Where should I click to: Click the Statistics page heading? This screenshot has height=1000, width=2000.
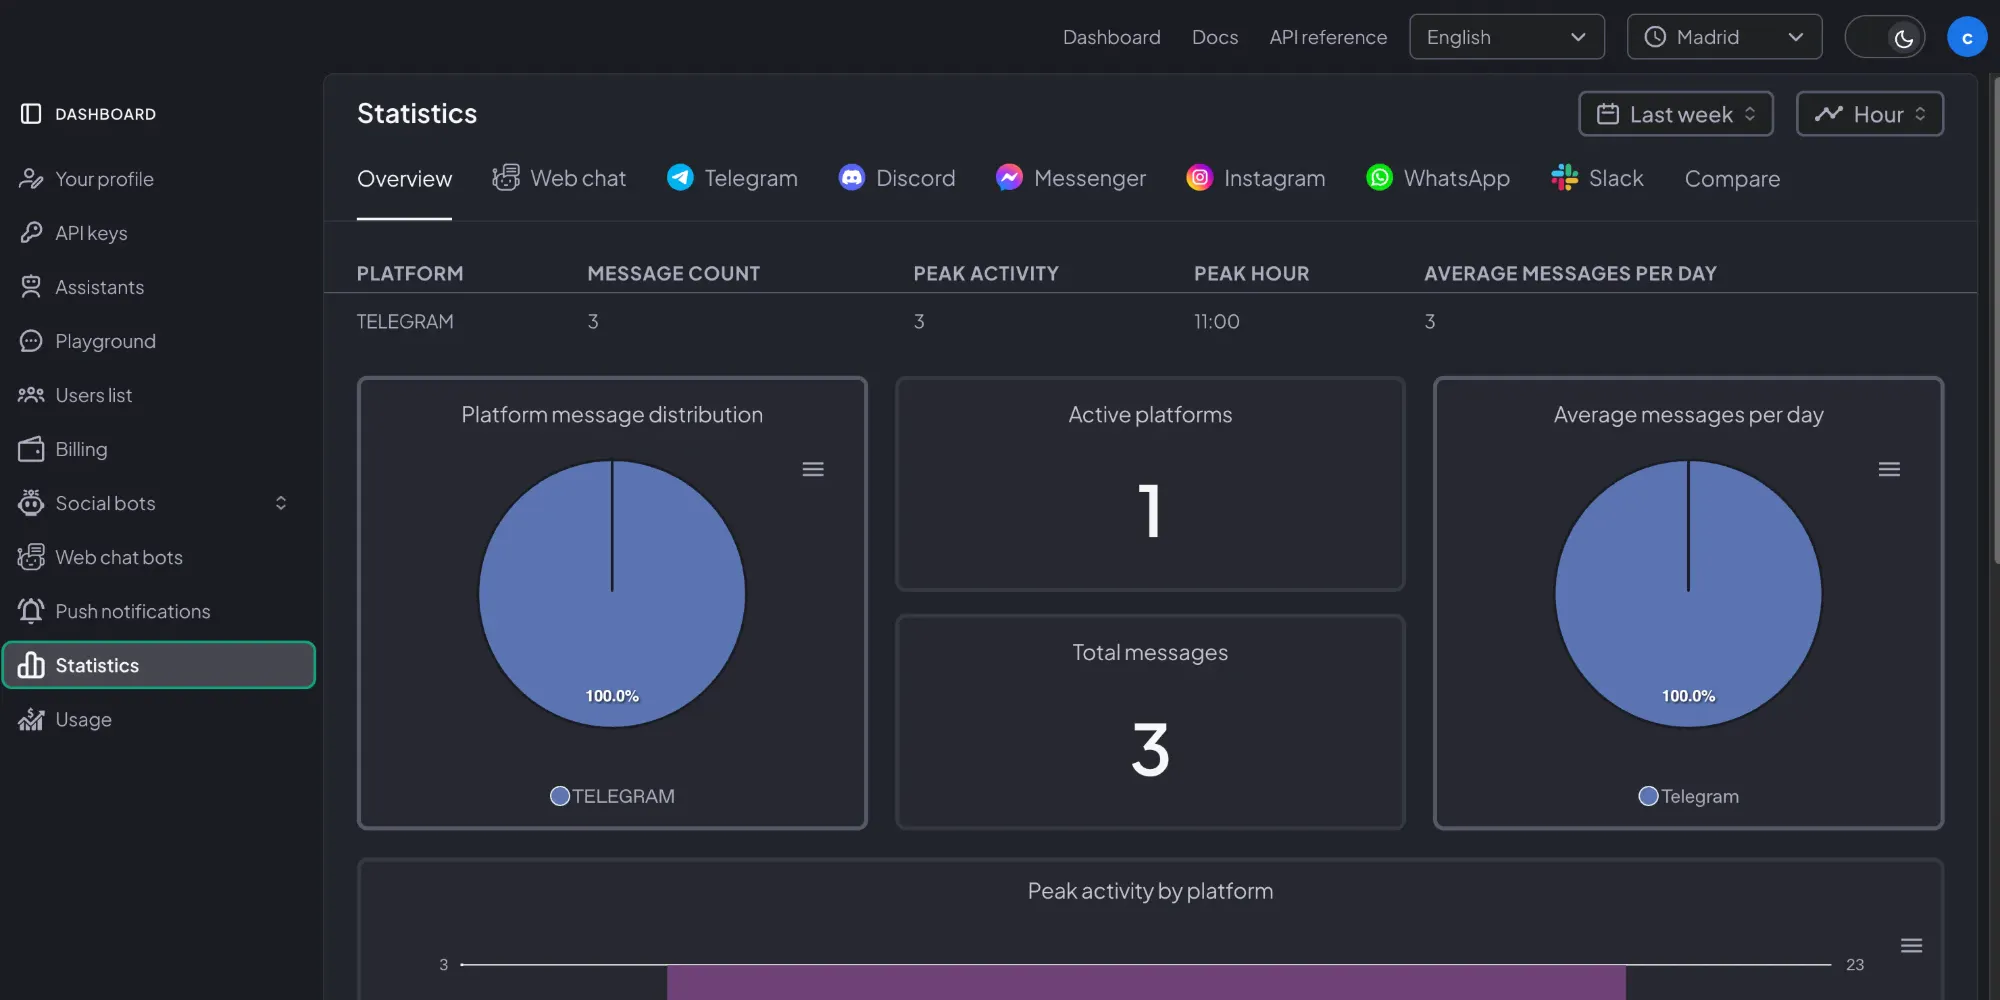417,113
